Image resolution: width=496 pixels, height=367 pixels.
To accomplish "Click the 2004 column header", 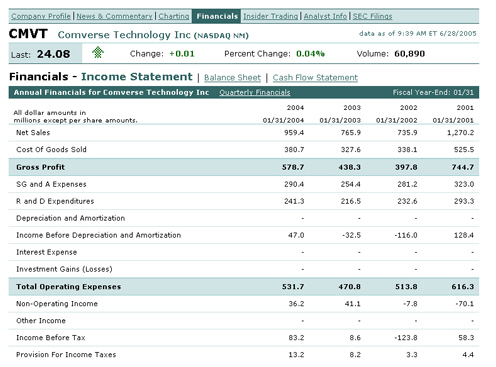I will click(295, 108).
